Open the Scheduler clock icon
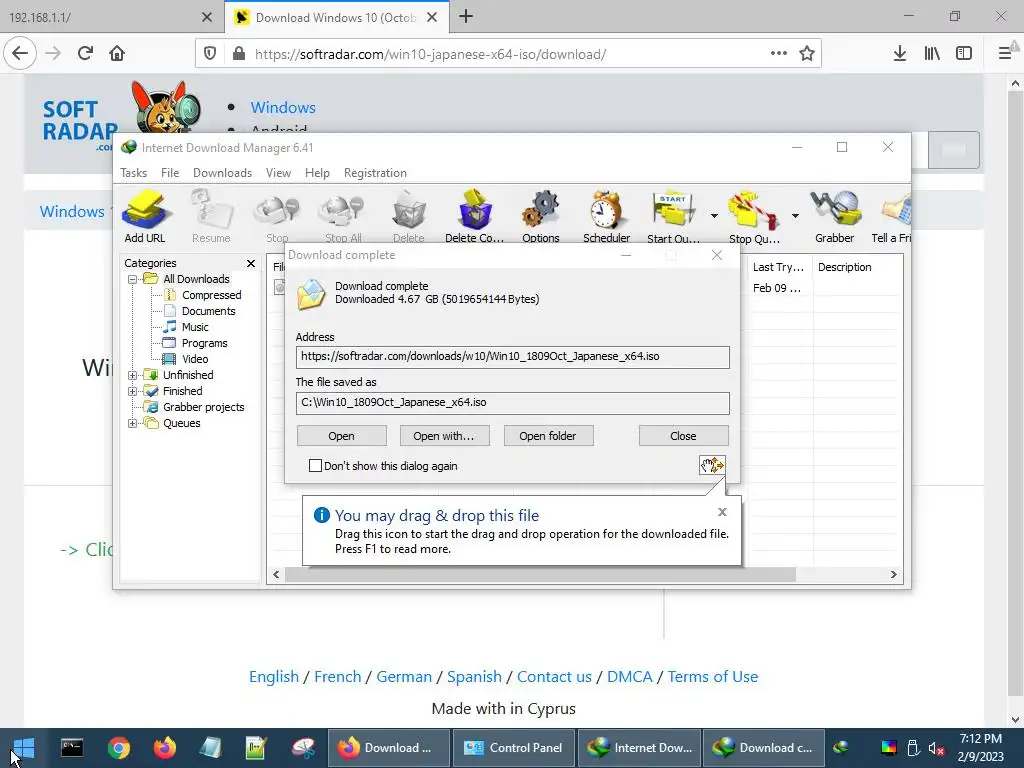 607,216
